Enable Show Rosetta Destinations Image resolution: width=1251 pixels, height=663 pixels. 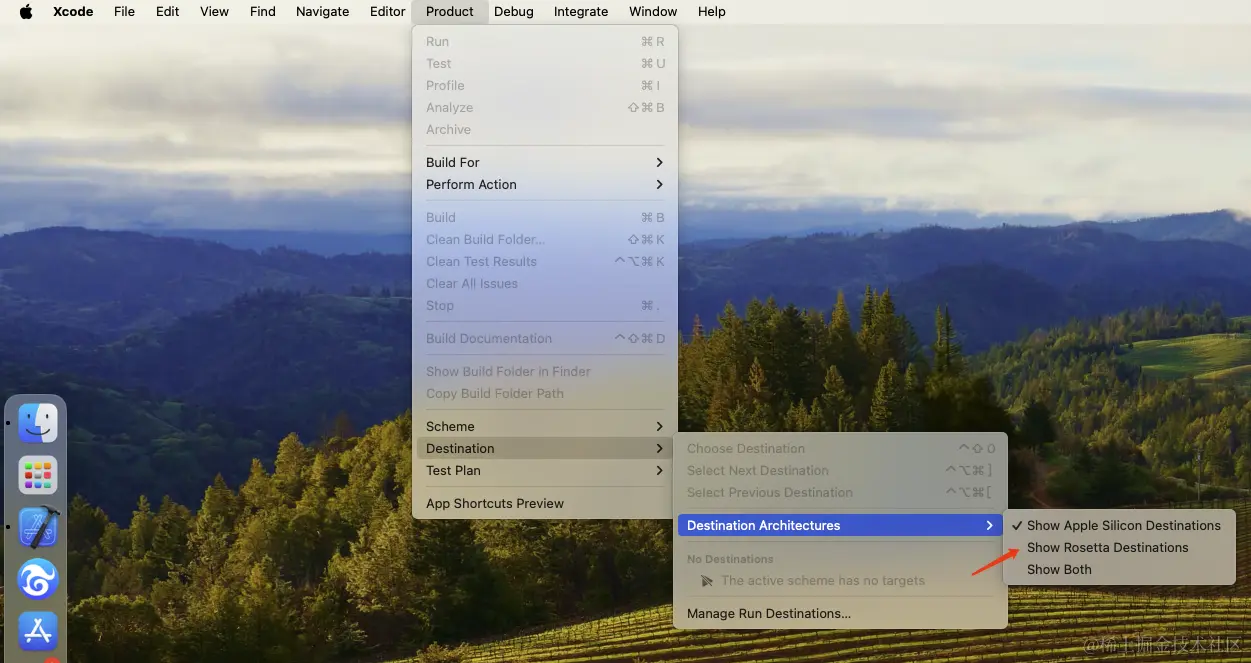[x=1108, y=547]
